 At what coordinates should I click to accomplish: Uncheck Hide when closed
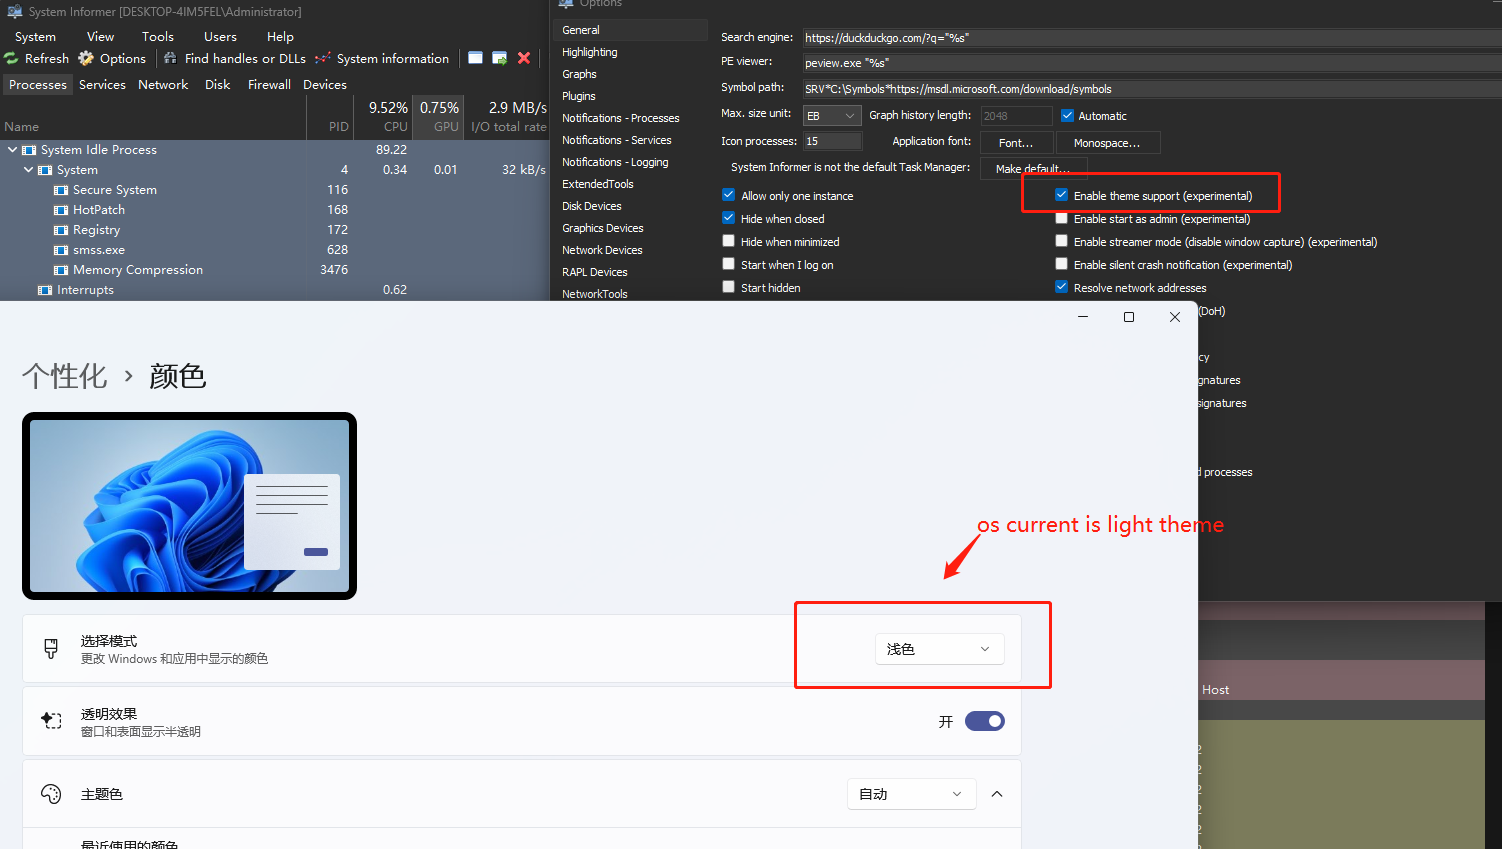click(x=729, y=218)
